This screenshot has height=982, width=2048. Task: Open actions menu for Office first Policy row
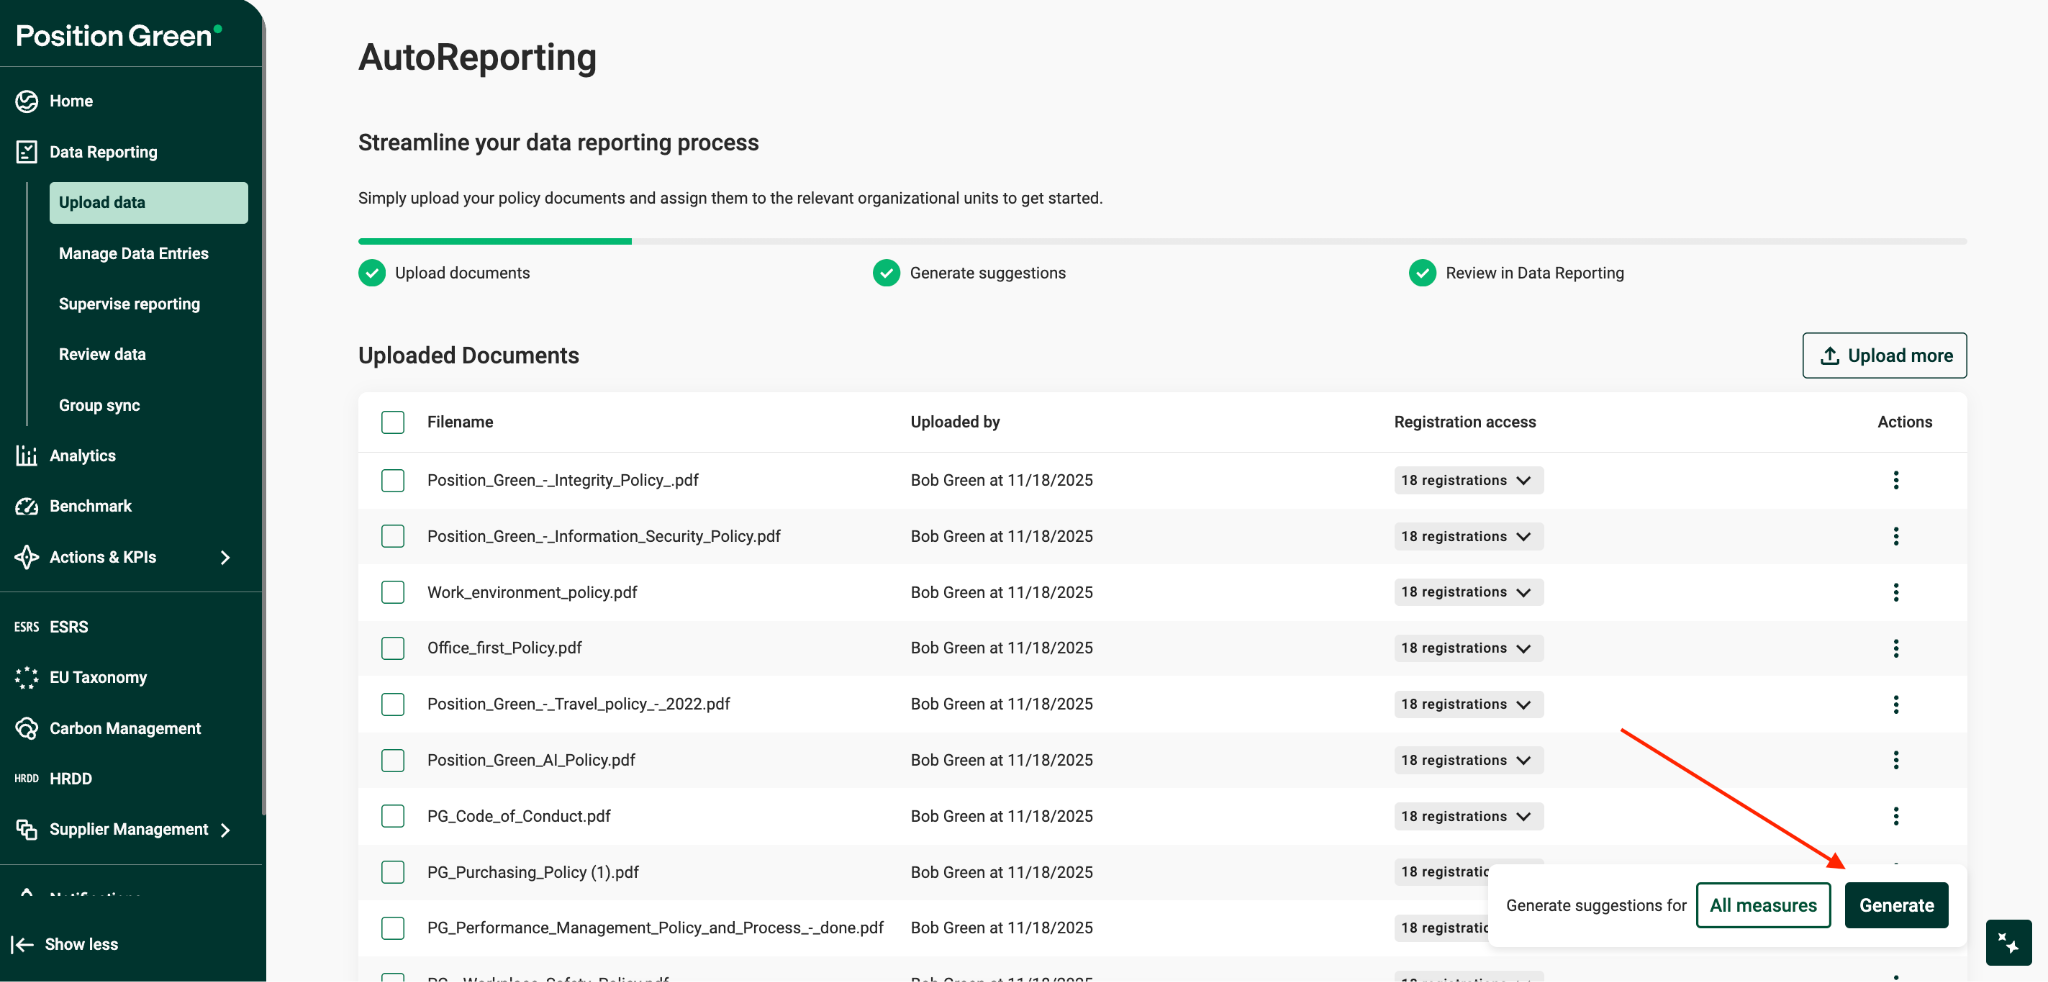click(1896, 648)
